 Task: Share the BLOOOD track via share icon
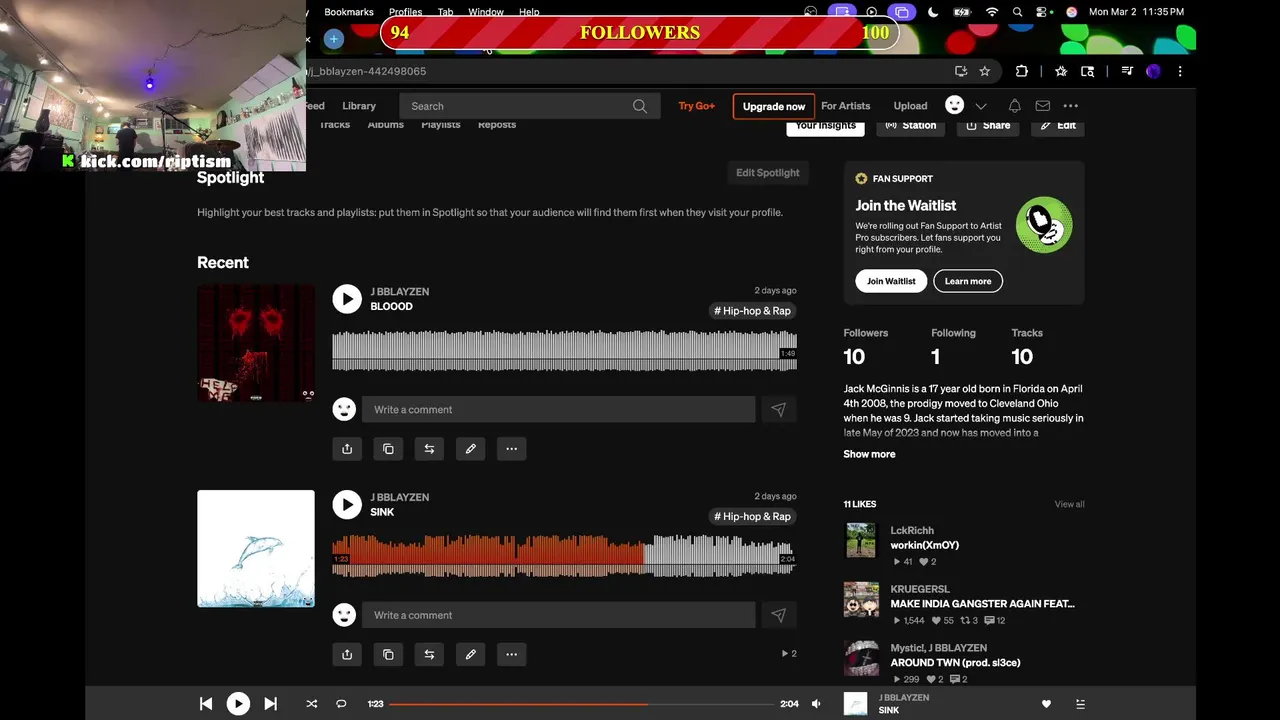click(x=347, y=449)
